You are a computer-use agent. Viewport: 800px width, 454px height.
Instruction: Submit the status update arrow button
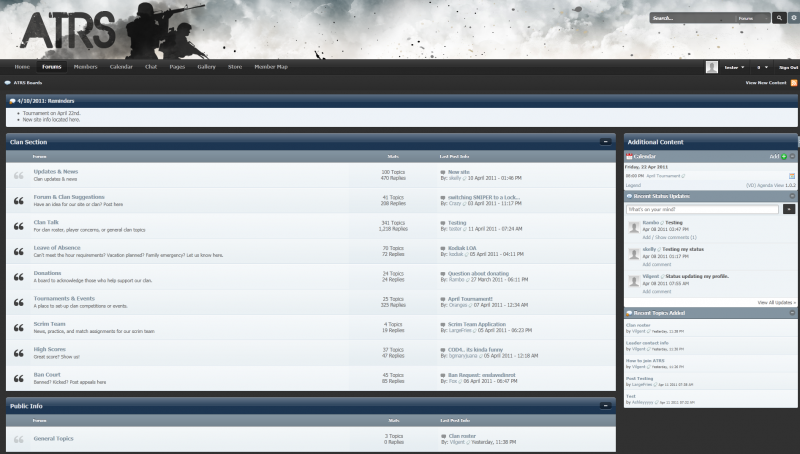click(x=789, y=209)
